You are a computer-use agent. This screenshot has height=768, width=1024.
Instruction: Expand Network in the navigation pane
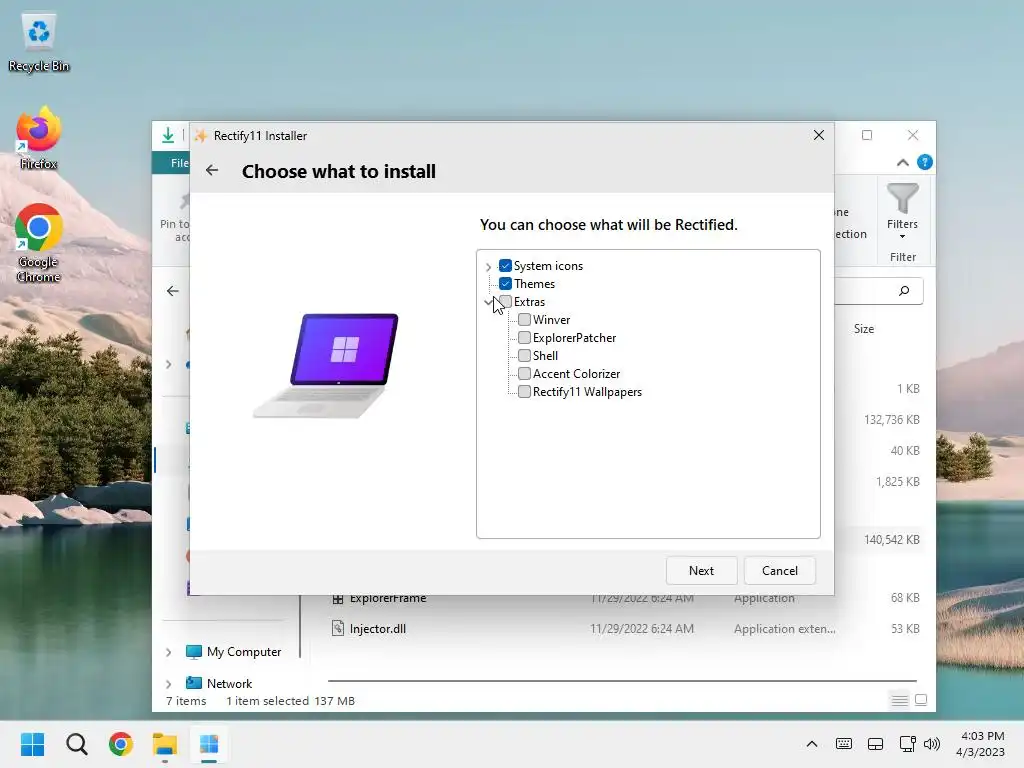pos(168,684)
